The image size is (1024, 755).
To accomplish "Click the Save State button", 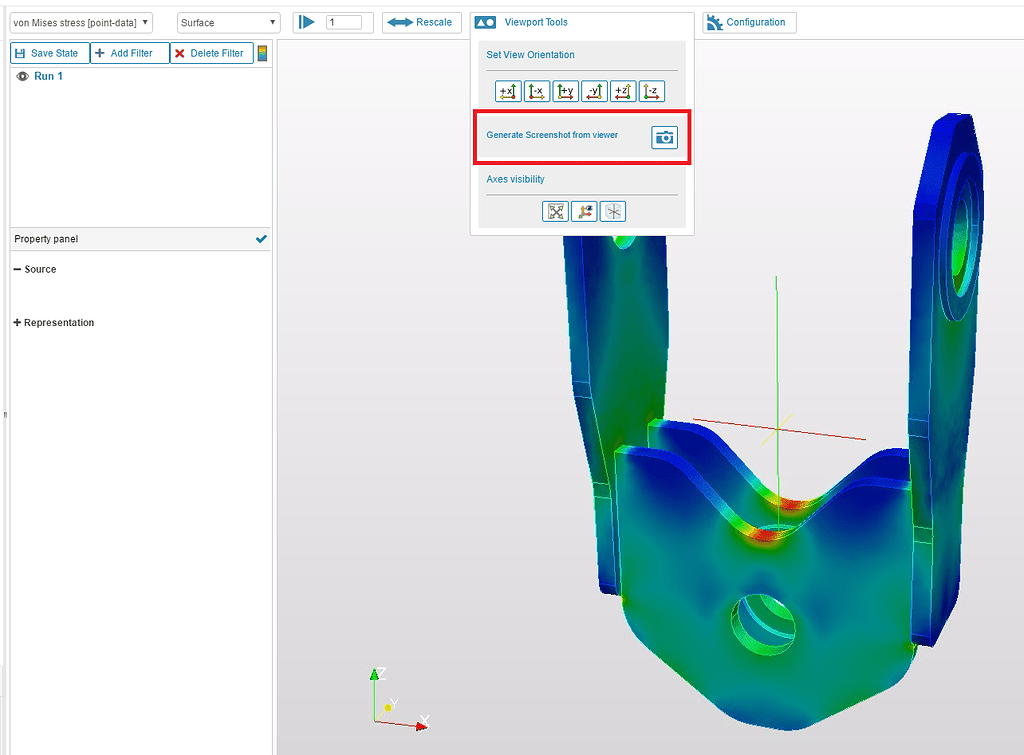I will [49, 52].
